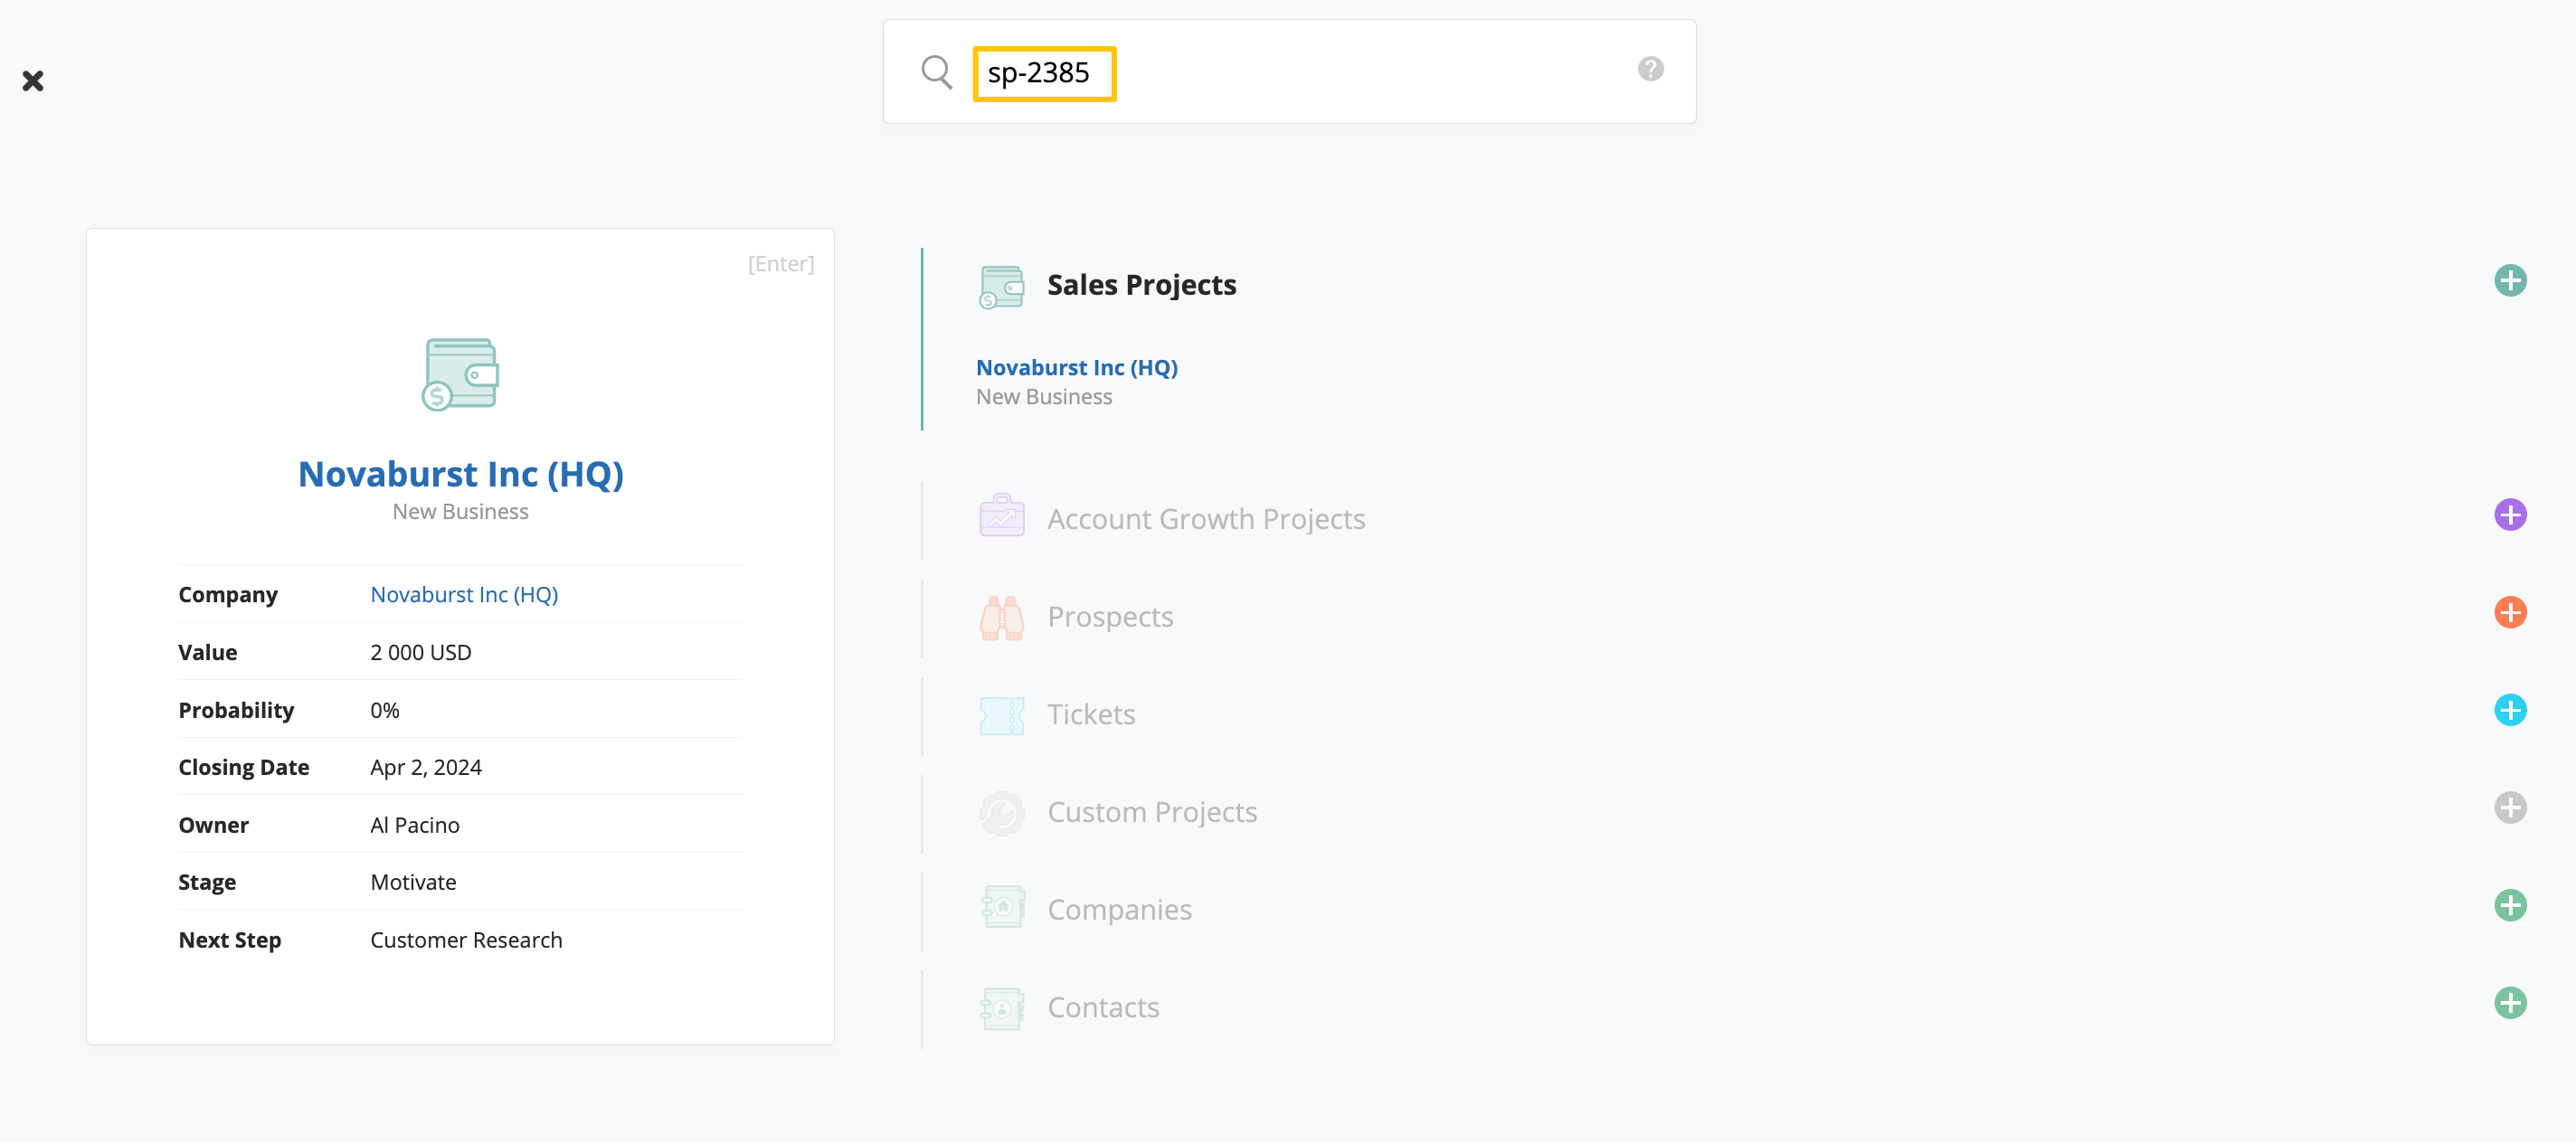Click the Custom Projects wrench icon
This screenshot has width=2576, height=1143.
(1001, 813)
